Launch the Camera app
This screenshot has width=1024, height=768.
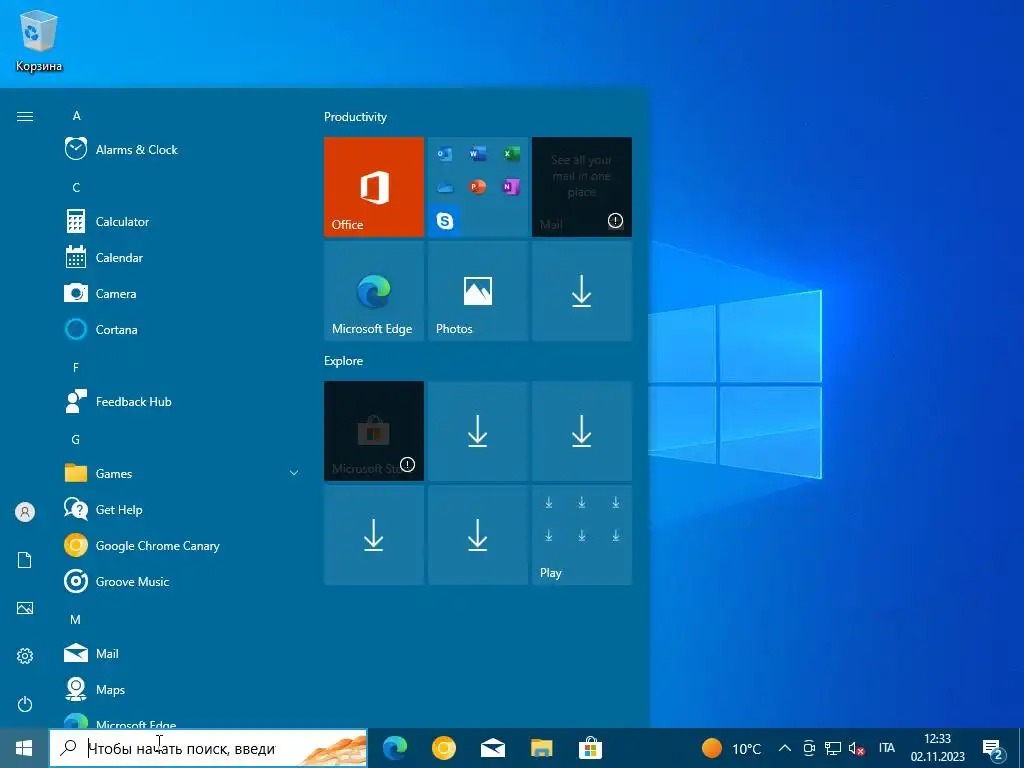[182, 293]
